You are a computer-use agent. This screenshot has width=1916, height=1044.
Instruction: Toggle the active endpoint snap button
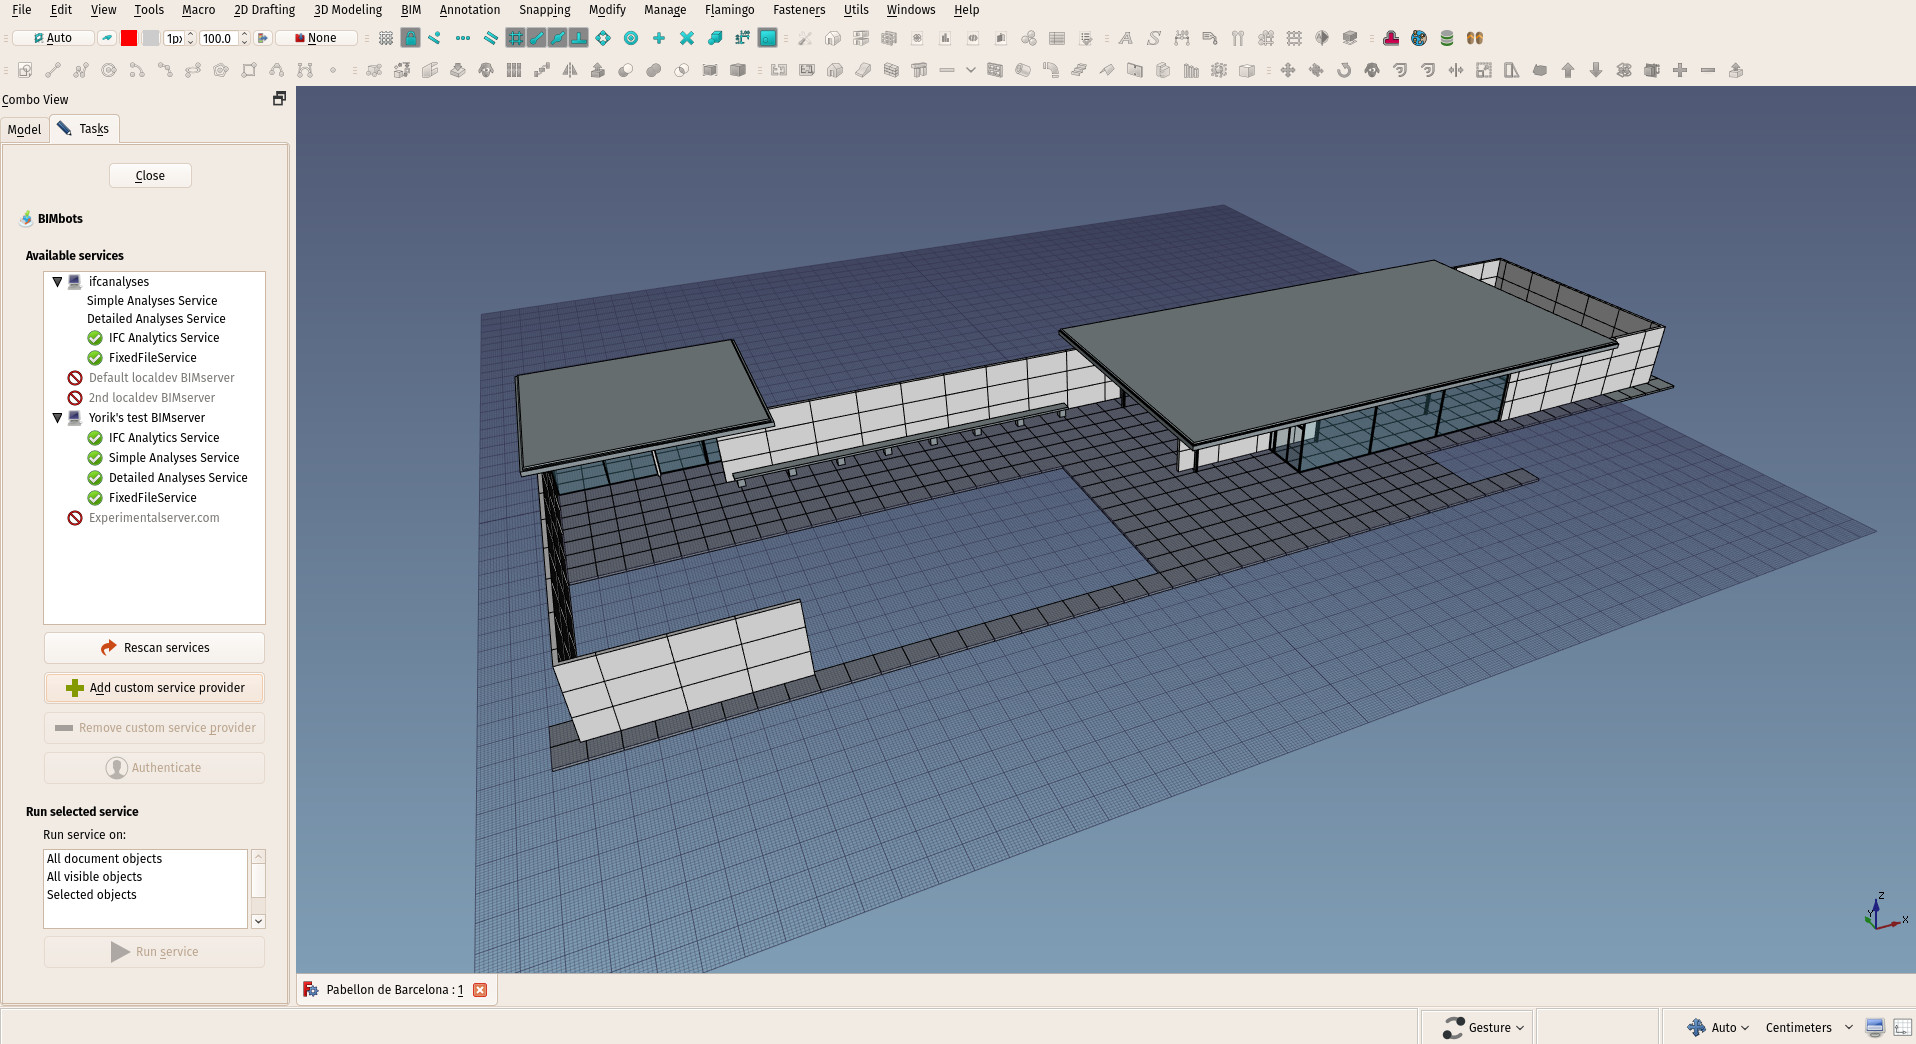536,38
